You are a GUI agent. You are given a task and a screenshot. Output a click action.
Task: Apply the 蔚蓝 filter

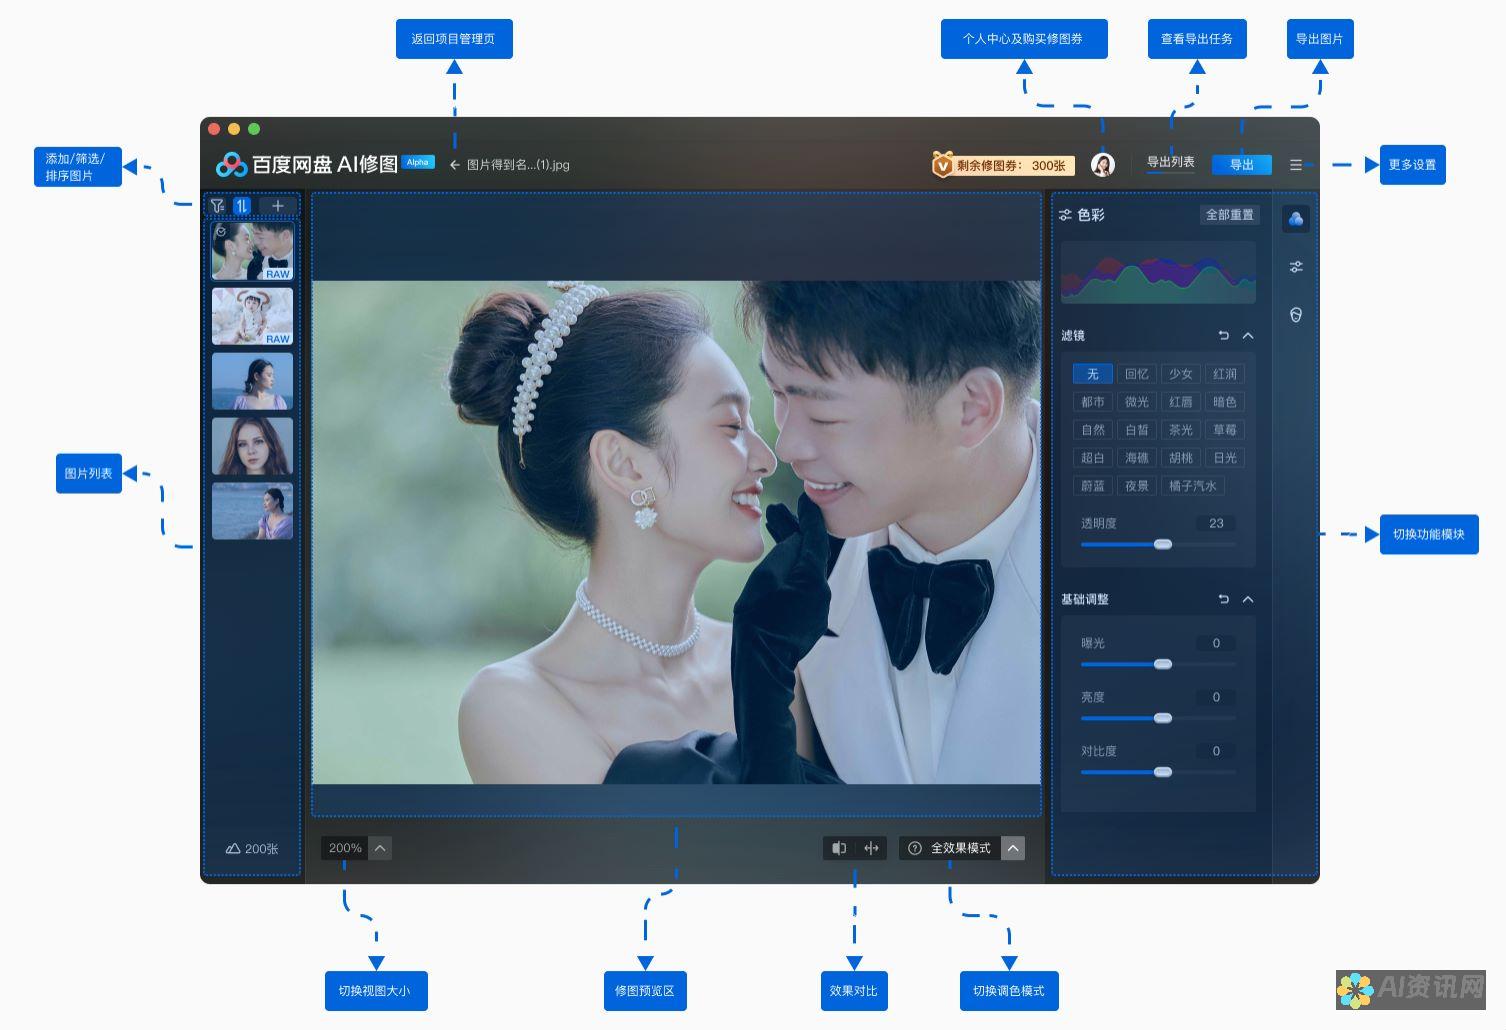(1093, 486)
